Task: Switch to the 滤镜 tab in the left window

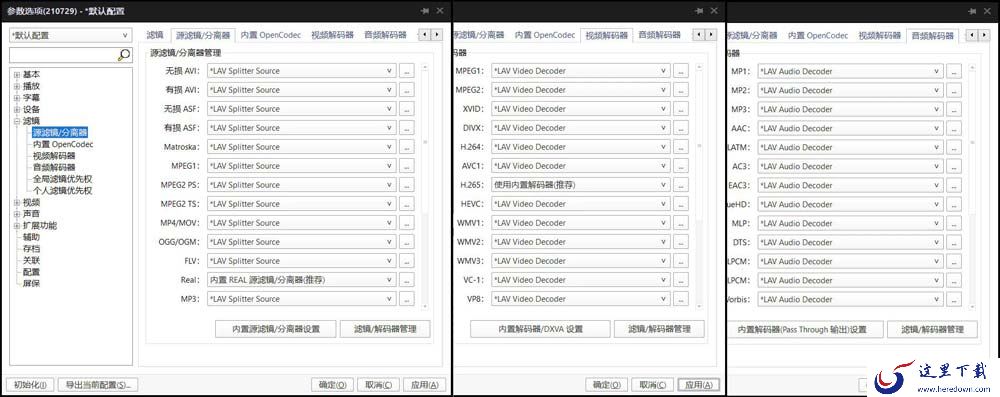Action: [x=155, y=35]
